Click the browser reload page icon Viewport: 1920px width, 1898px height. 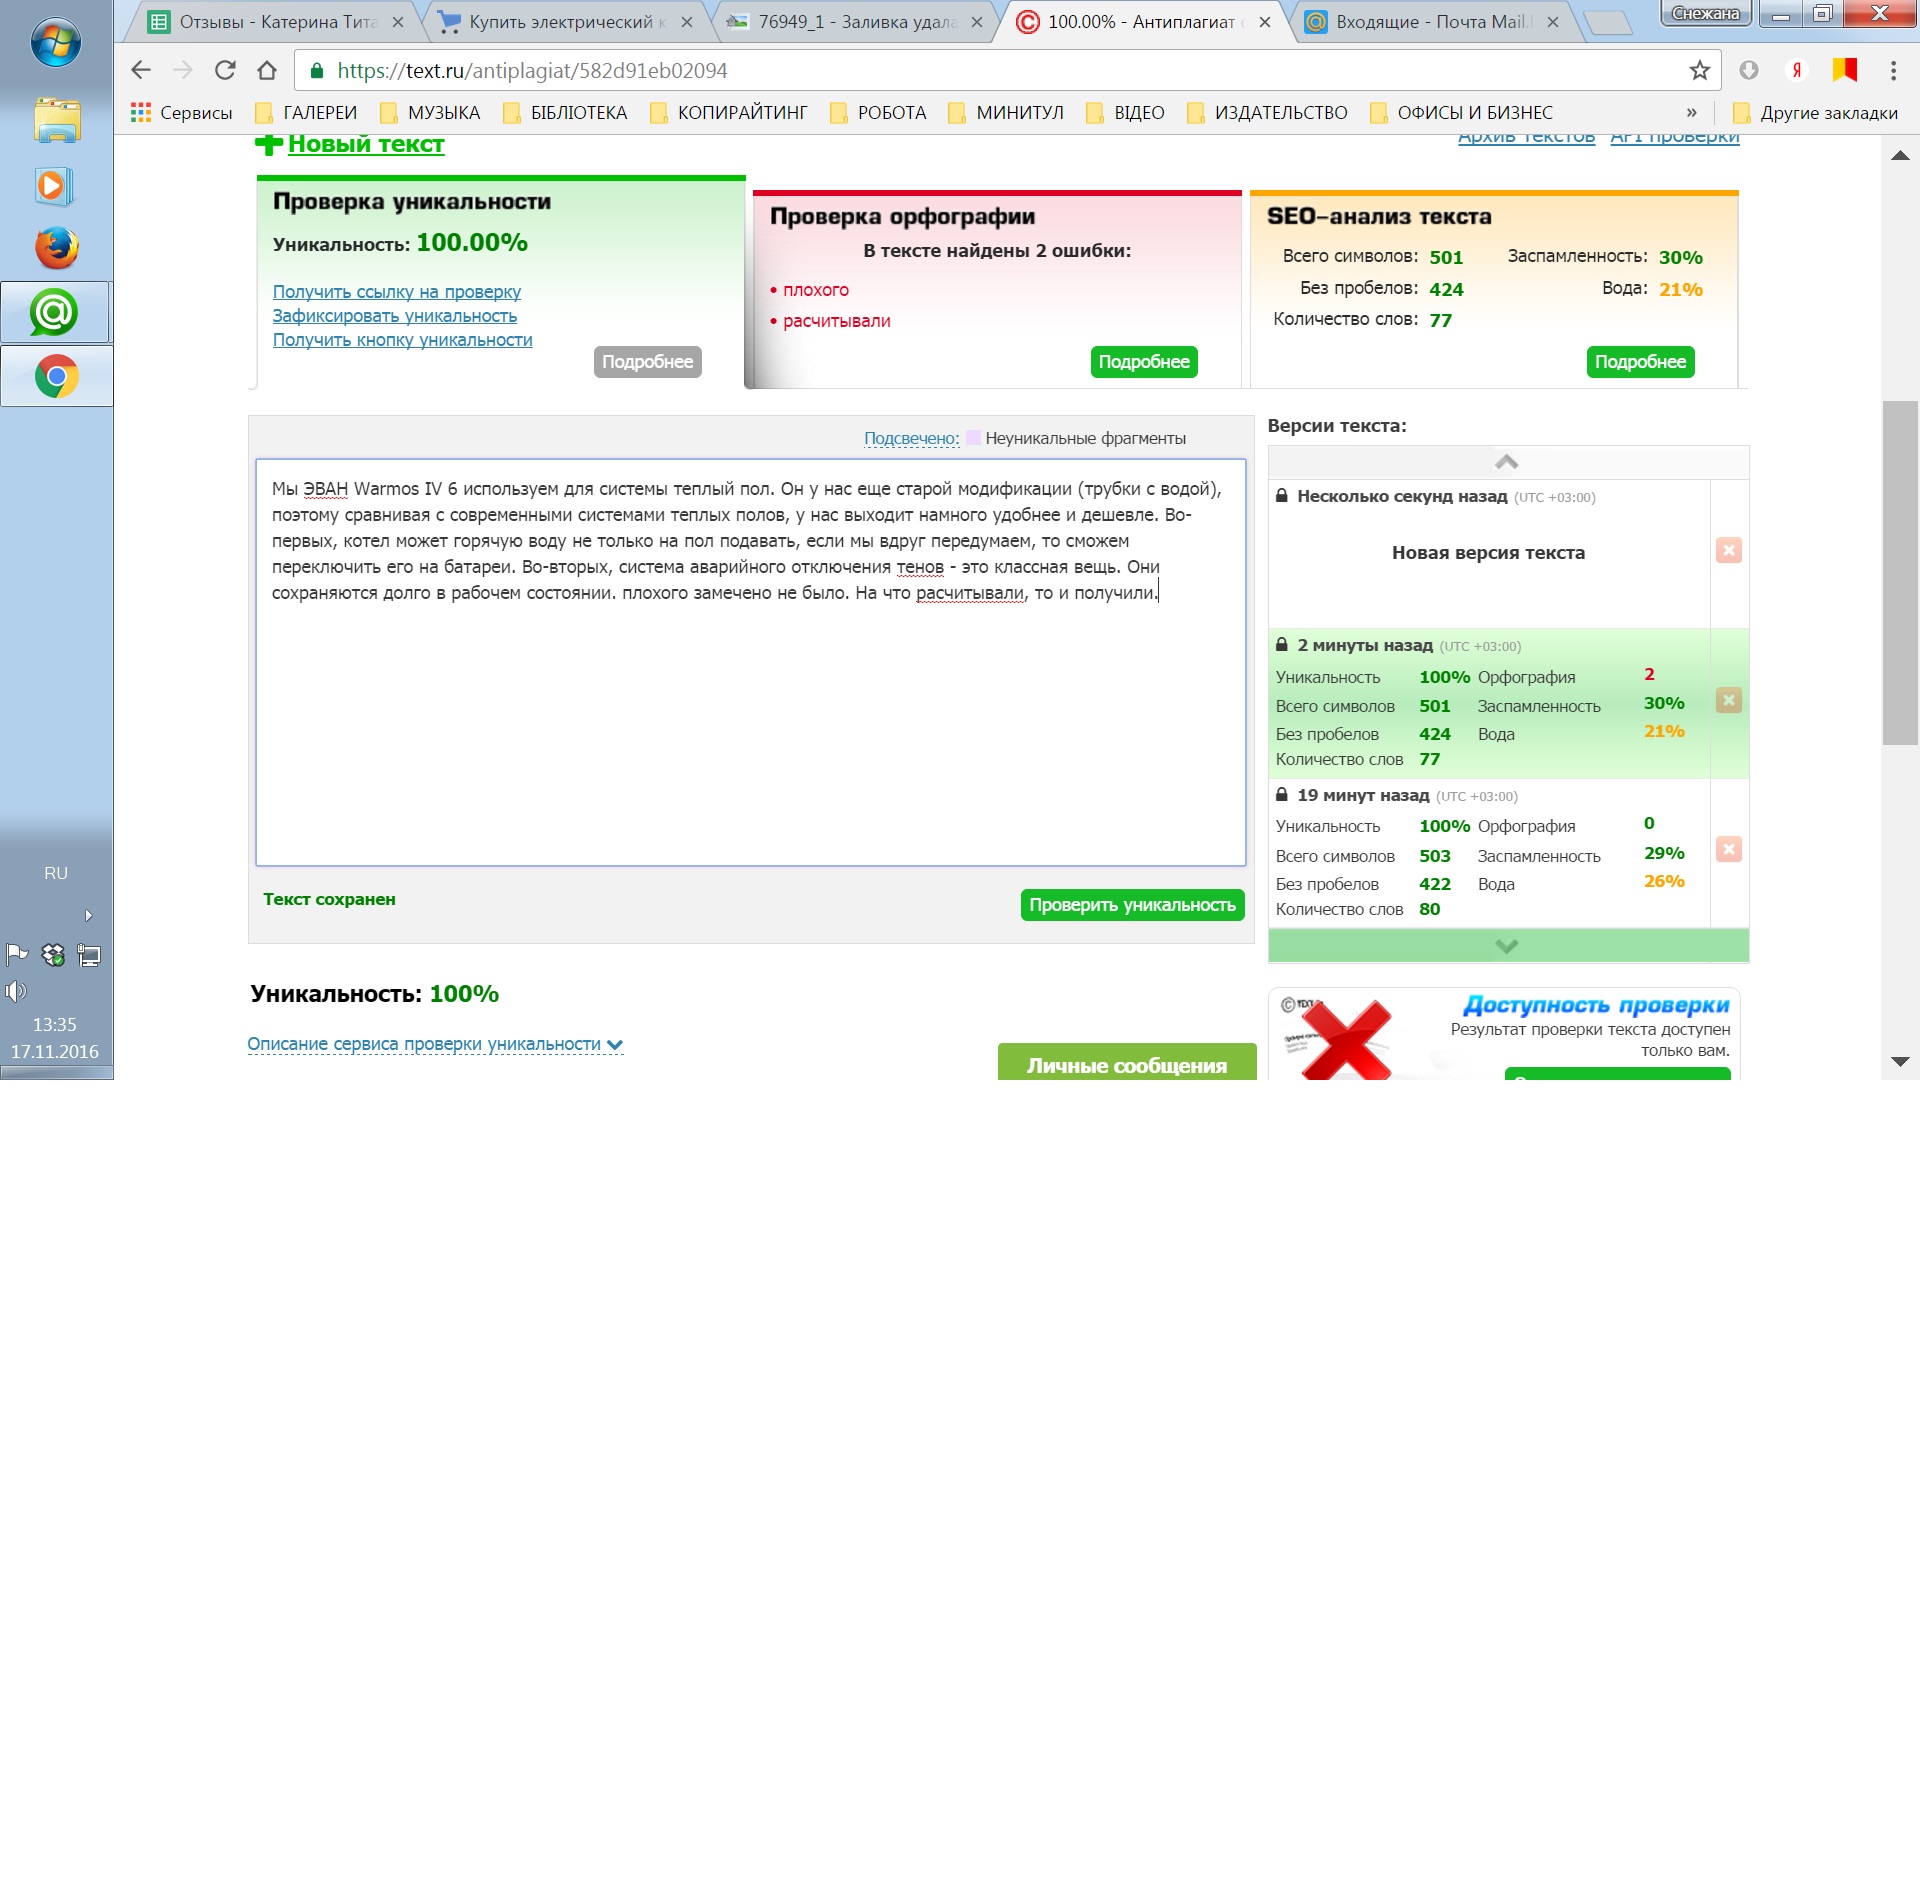pyautogui.click(x=225, y=70)
